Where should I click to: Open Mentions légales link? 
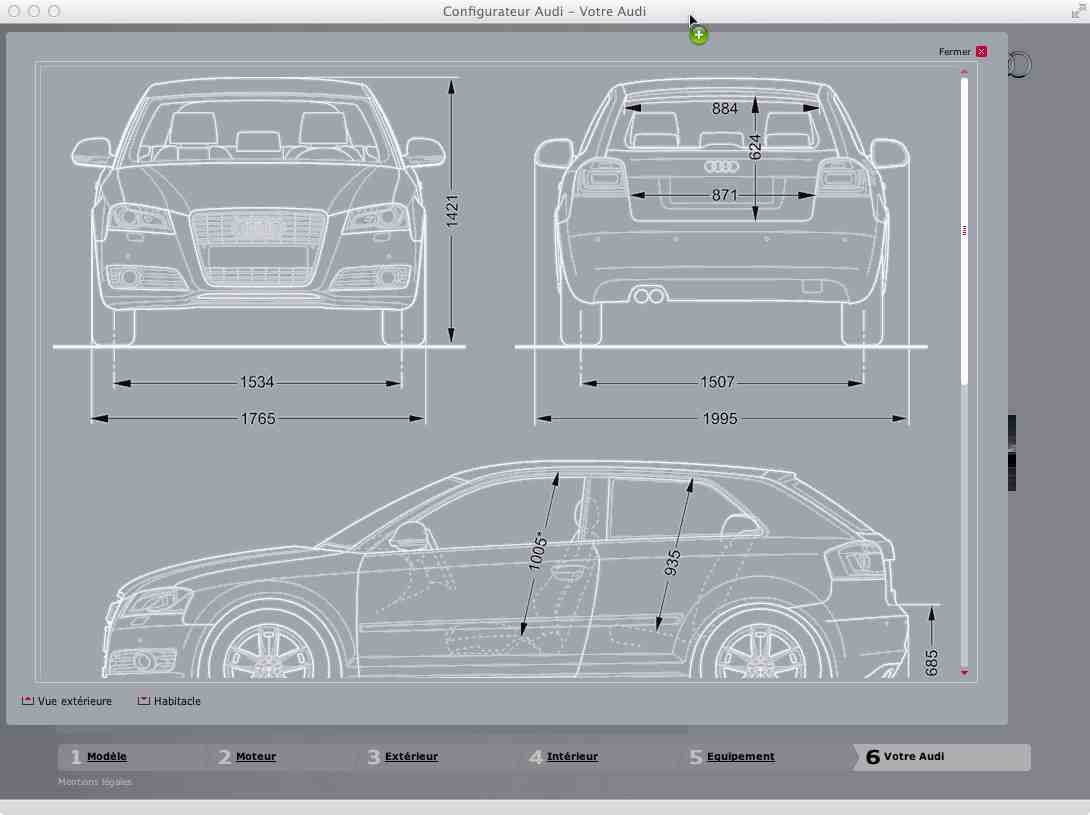(95, 782)
